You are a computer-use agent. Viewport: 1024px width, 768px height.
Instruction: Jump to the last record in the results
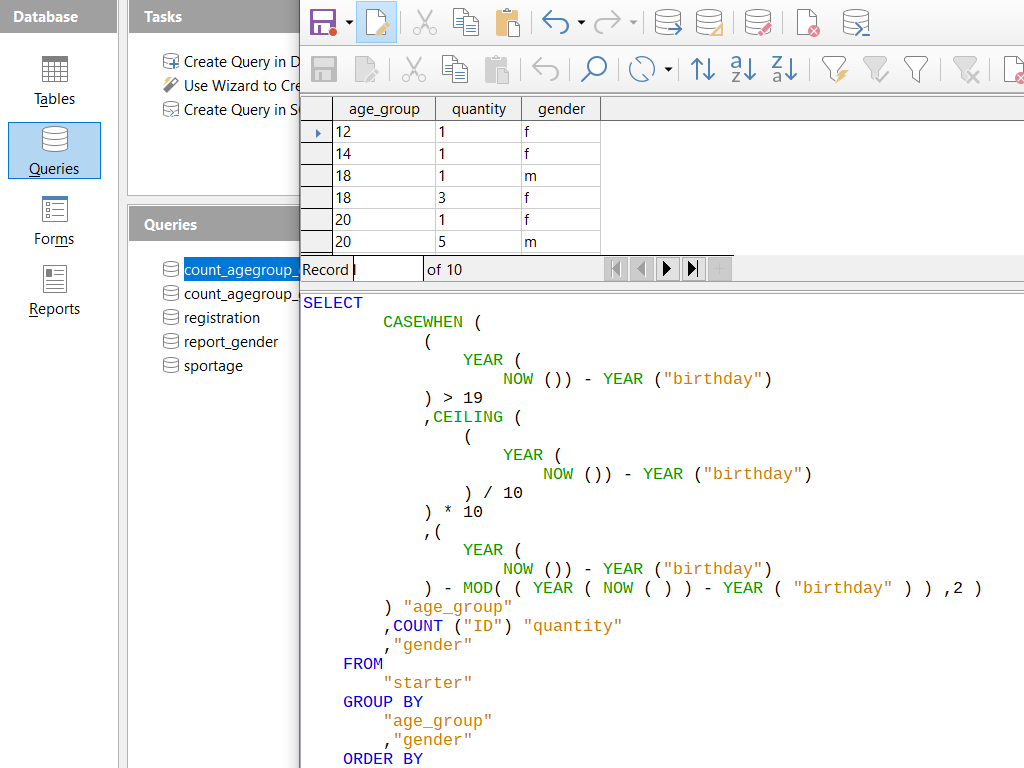[694, 268]
